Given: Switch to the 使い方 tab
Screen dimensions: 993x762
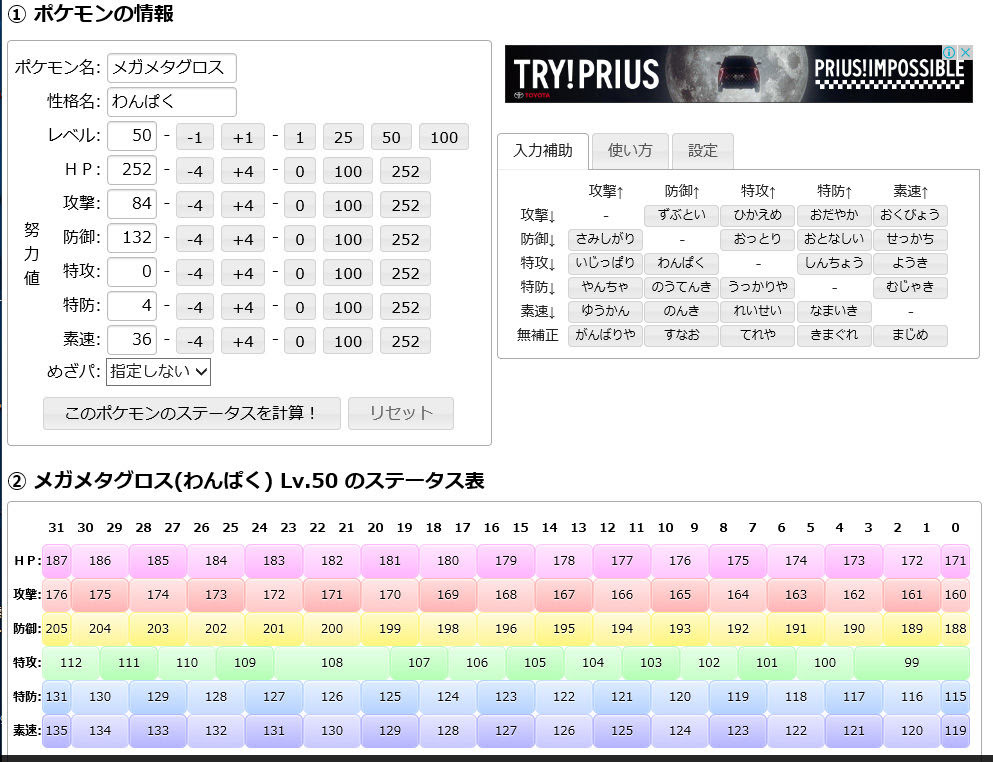Looking at the screenshot, I should click(x=629, y=151).
